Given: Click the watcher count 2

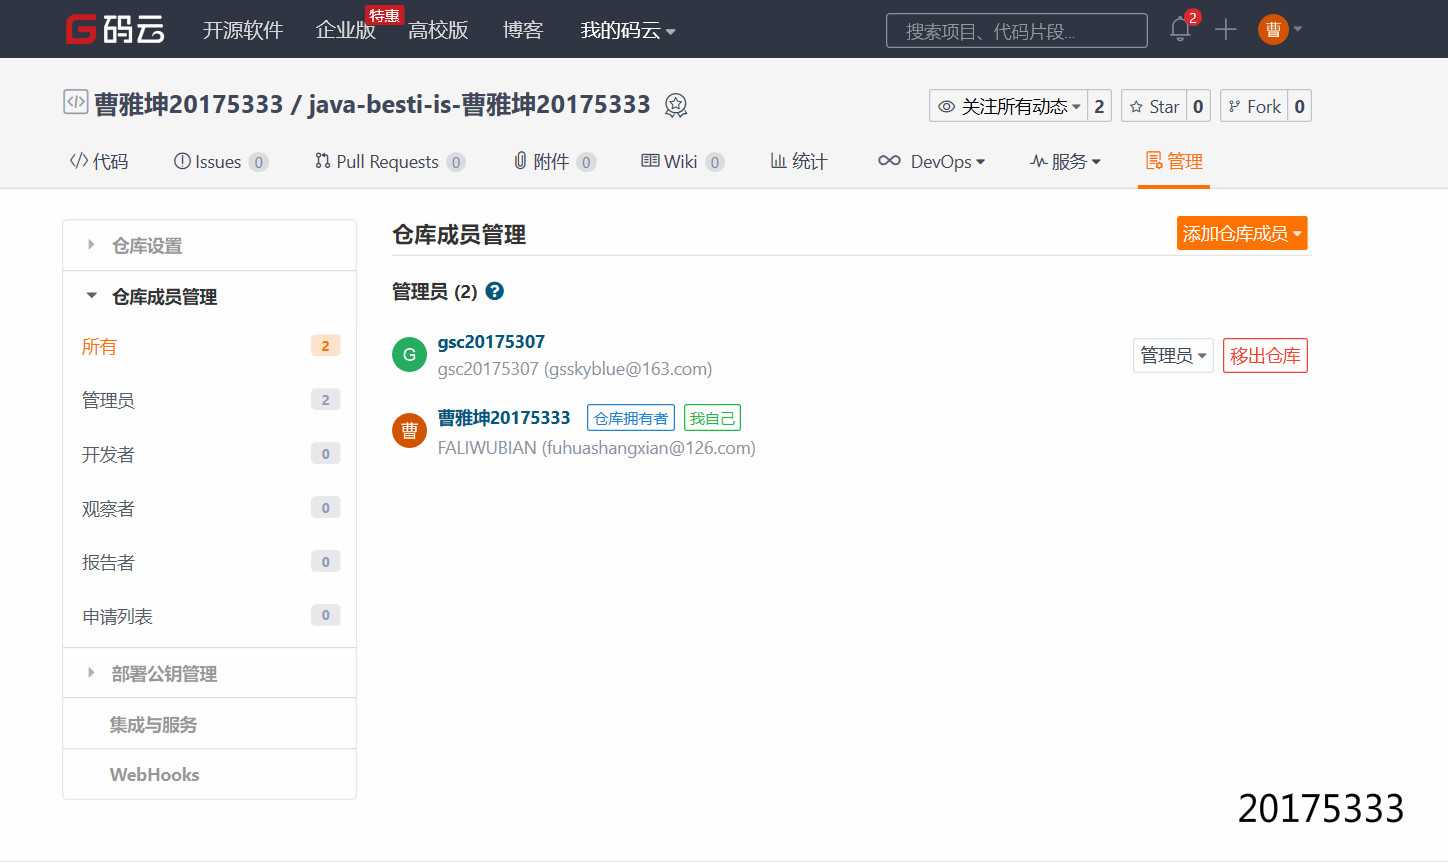Looking at the screenshot, I should pos(1099,106).
